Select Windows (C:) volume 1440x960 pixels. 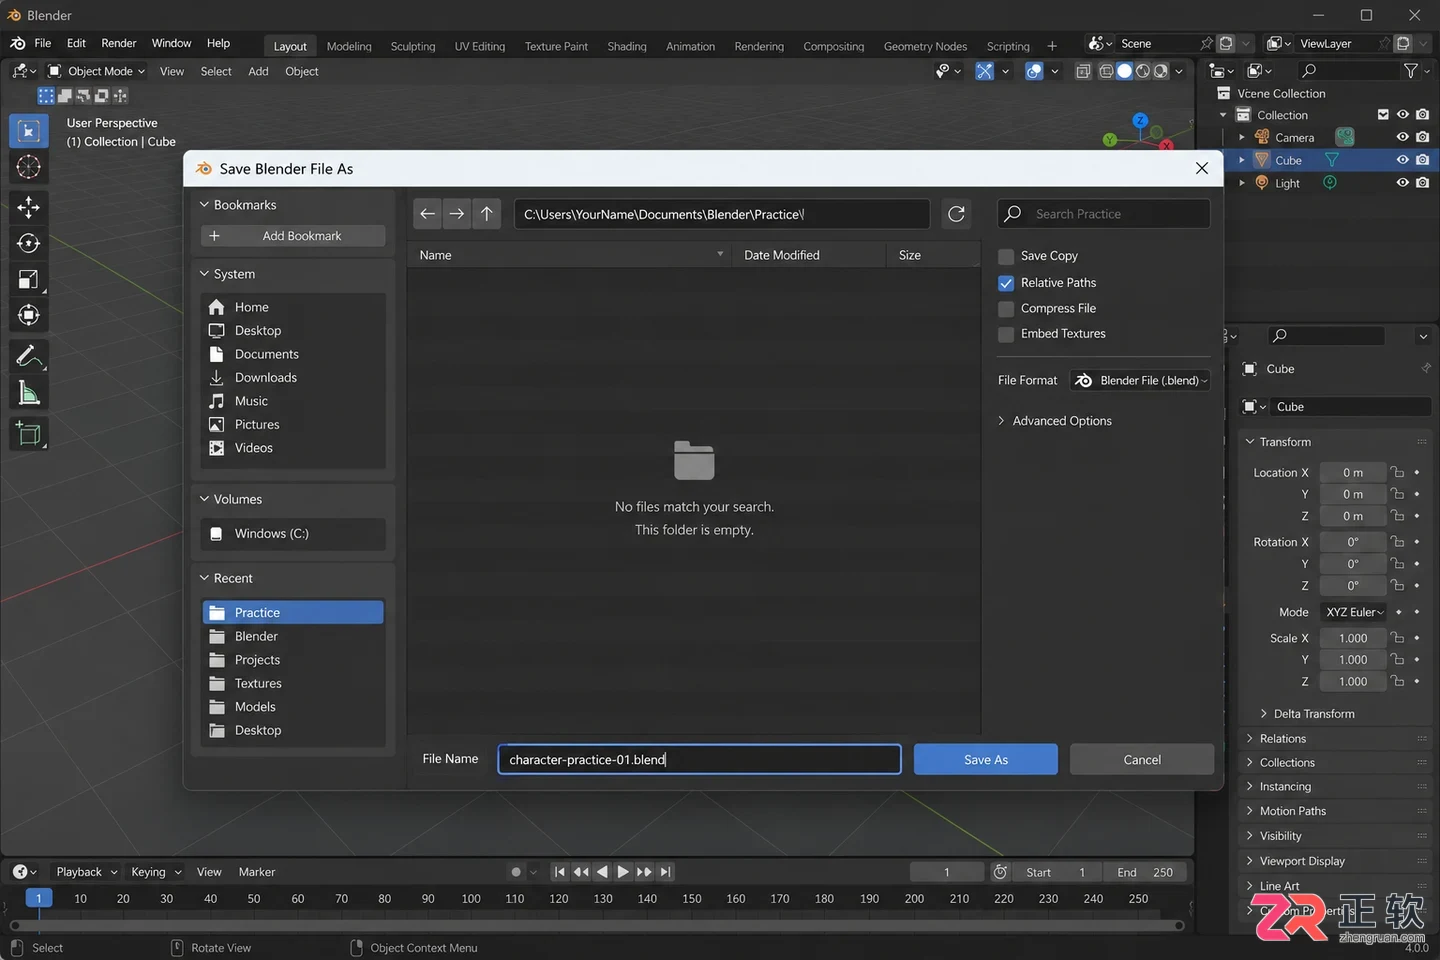coord(293,534)
